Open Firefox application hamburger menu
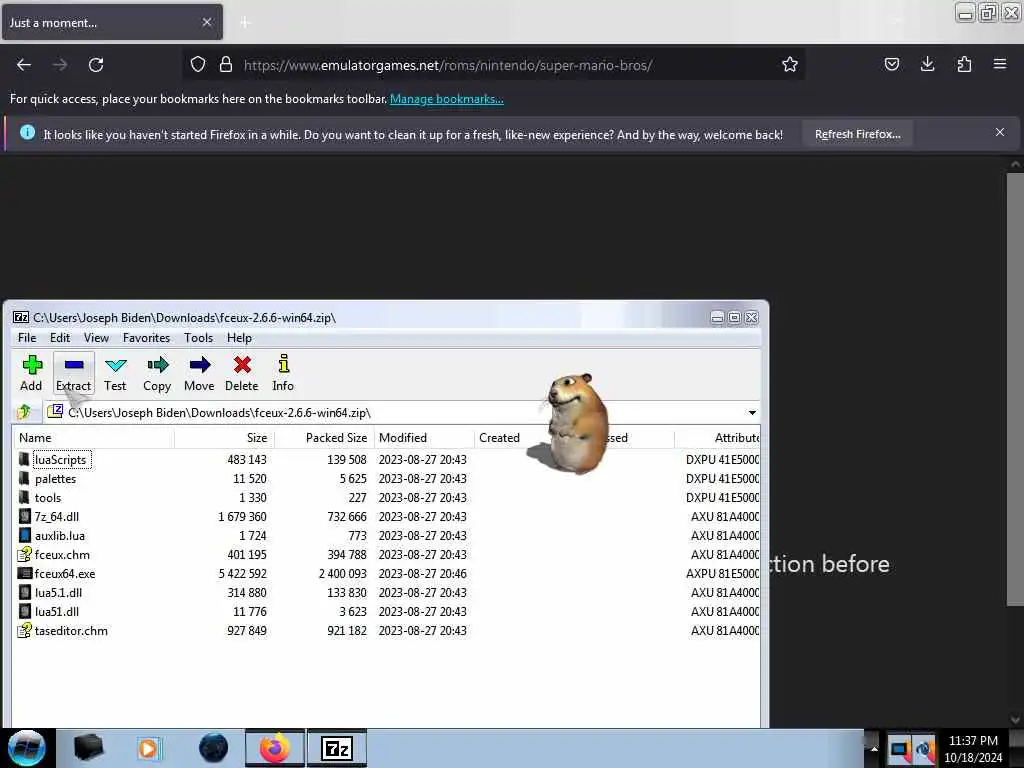Viewport: 1024px width, 768px height. click(x=1000, y=64)
